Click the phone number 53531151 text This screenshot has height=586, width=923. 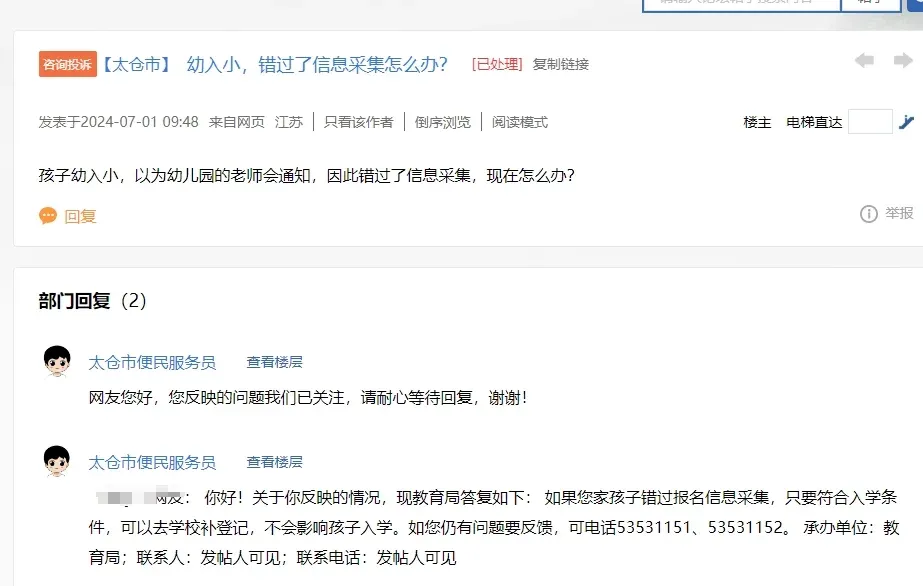tap(654, 527)
